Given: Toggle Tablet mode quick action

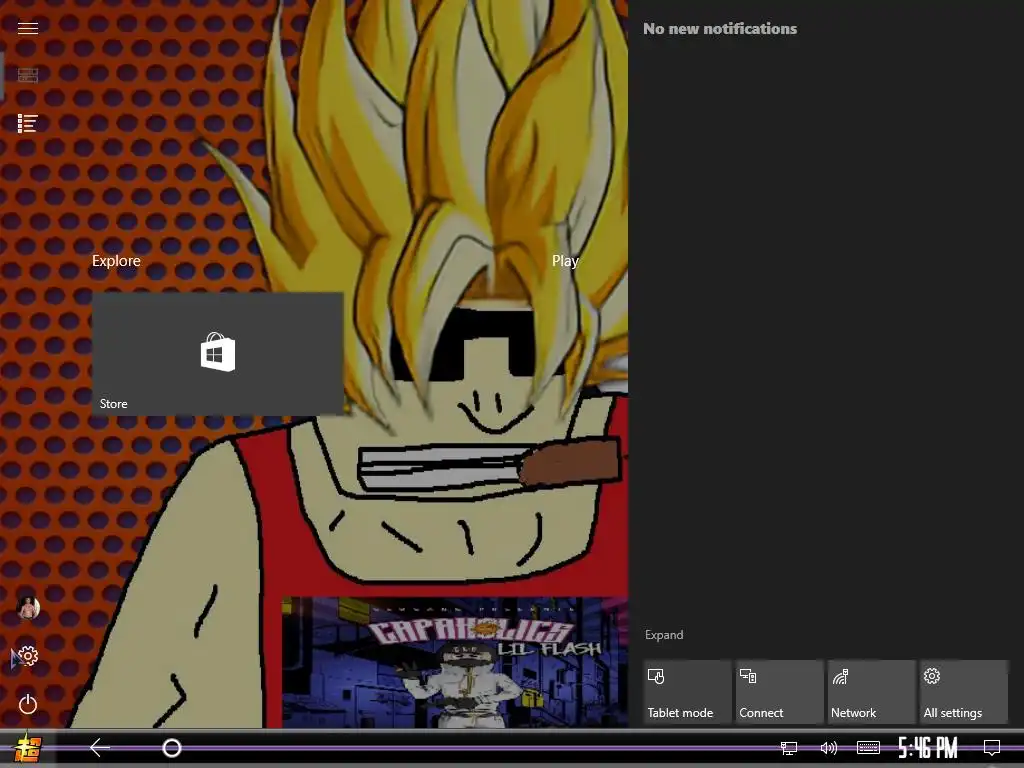Looking at the screenshot, I should click(687, 692).
